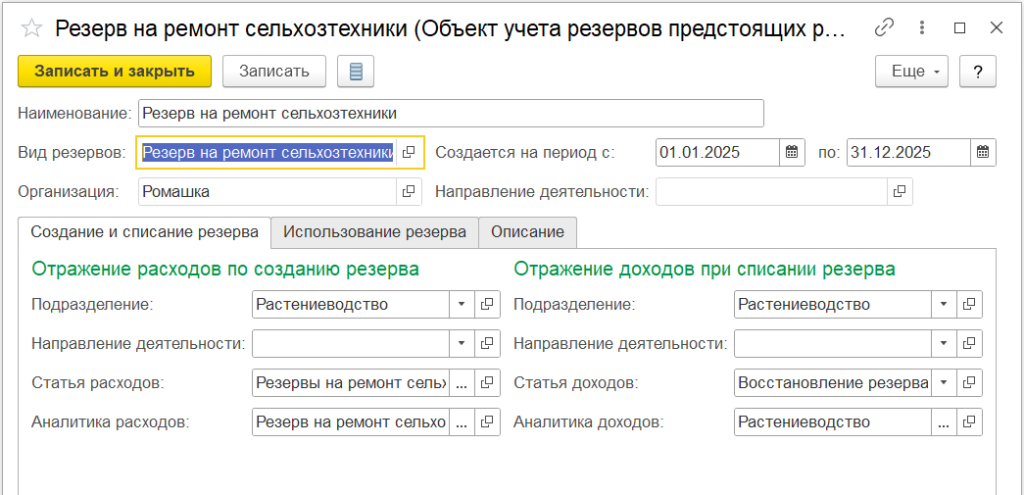Screen dimensions: 1024x495
Task: Expand Подразделение dropdown under income section
Action: (943, 304)
